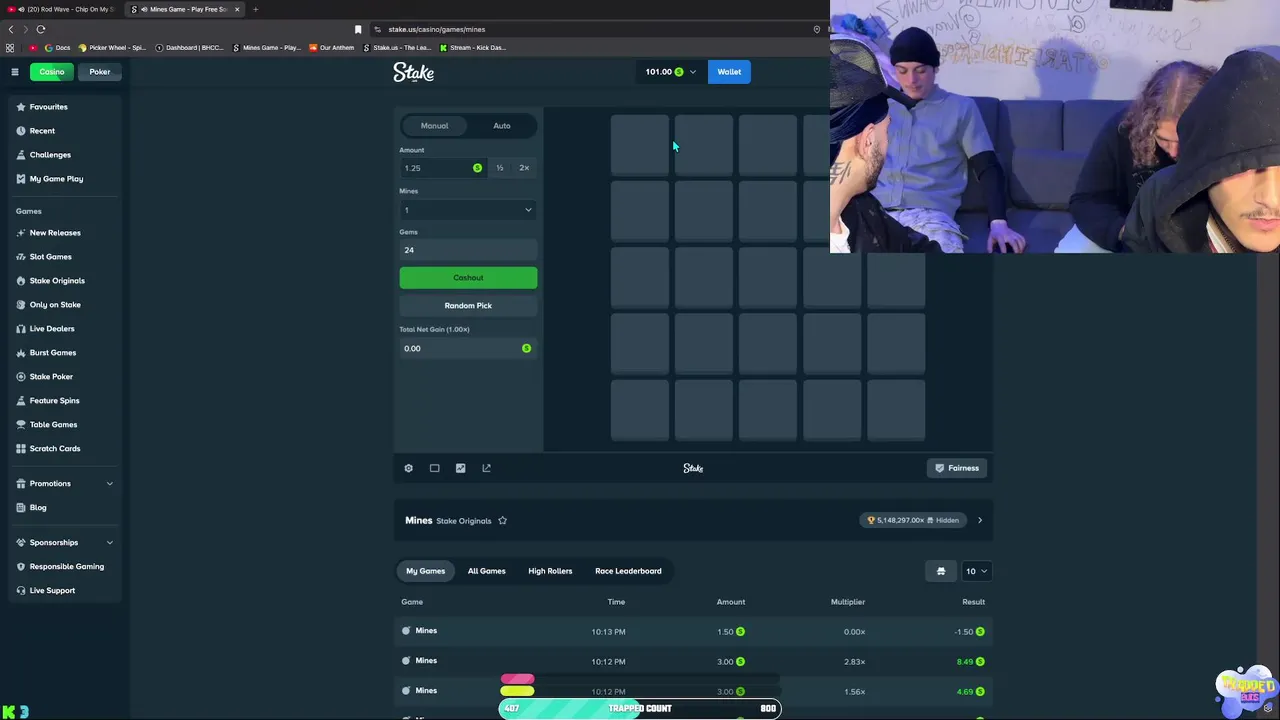Change rows per page dropdown showing 10
This screenshot has height=720, width=1280.
tap(975, 571)
